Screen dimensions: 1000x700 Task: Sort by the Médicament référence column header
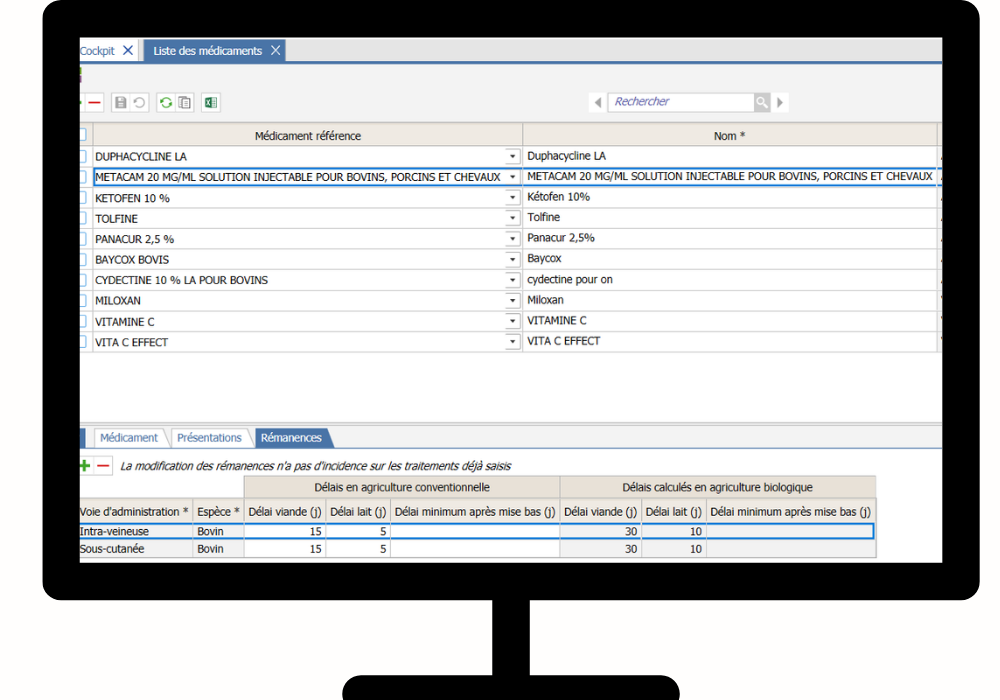(x=308, y=136)
